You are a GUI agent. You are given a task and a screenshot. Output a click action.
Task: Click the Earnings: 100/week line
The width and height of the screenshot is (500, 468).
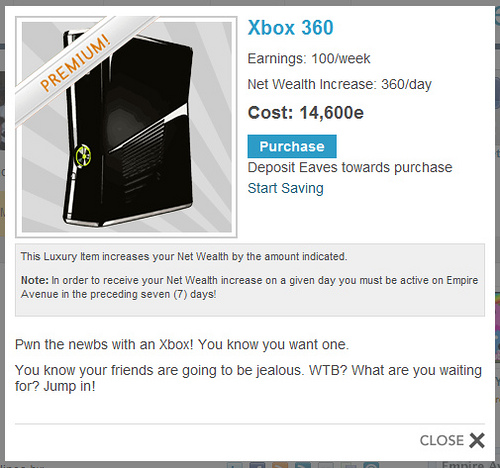tap(309, 59)
